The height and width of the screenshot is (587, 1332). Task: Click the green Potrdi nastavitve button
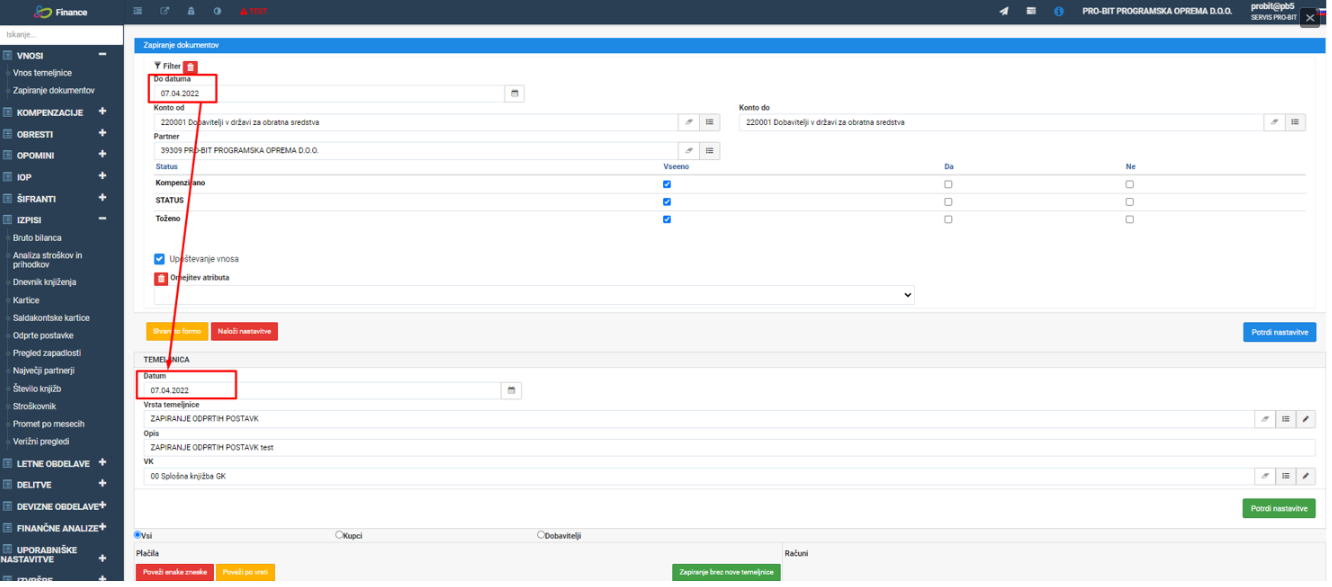[1279, 508]
